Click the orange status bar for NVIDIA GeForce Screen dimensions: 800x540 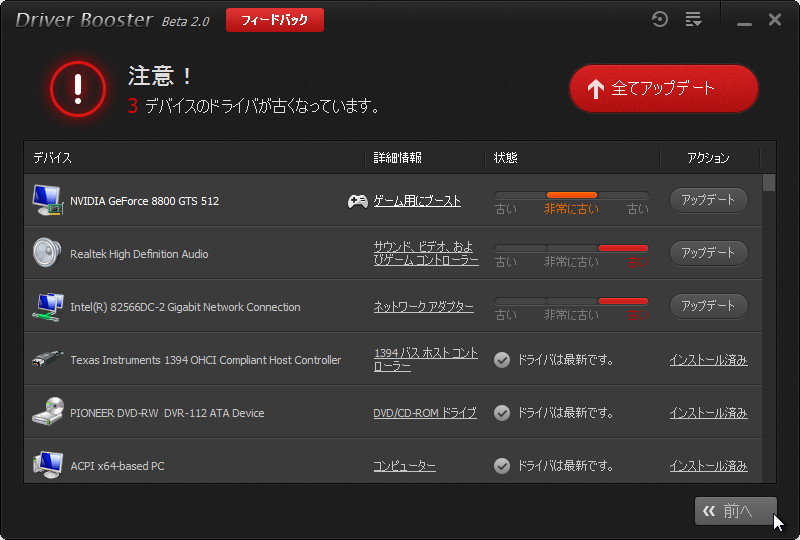point(571,195)
